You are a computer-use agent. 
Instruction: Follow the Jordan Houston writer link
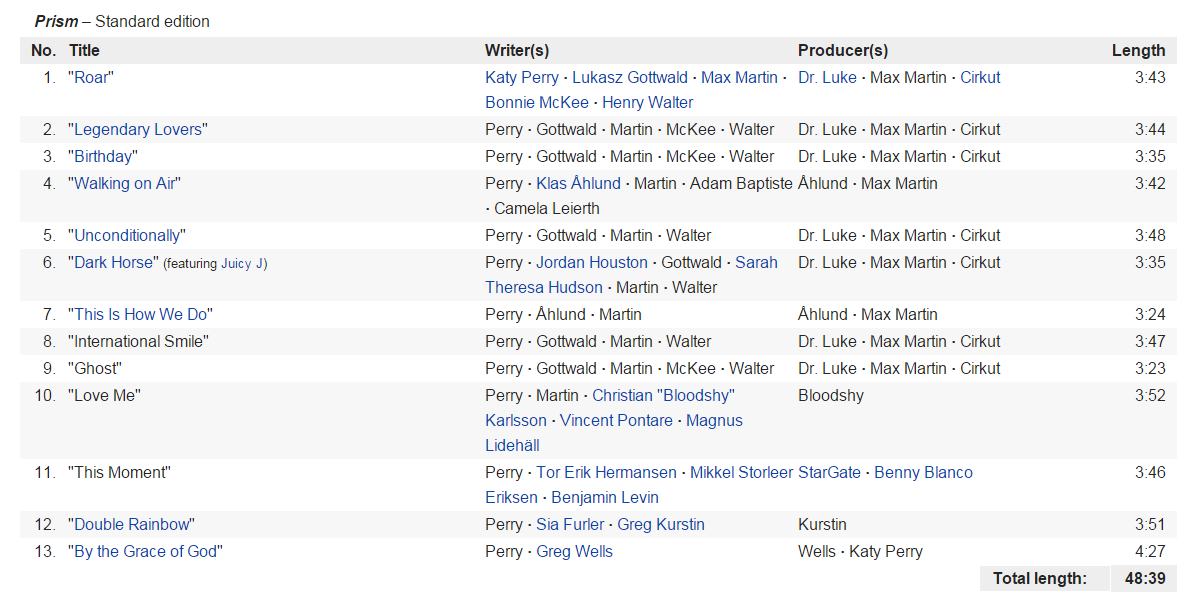(x=592, y=263)
